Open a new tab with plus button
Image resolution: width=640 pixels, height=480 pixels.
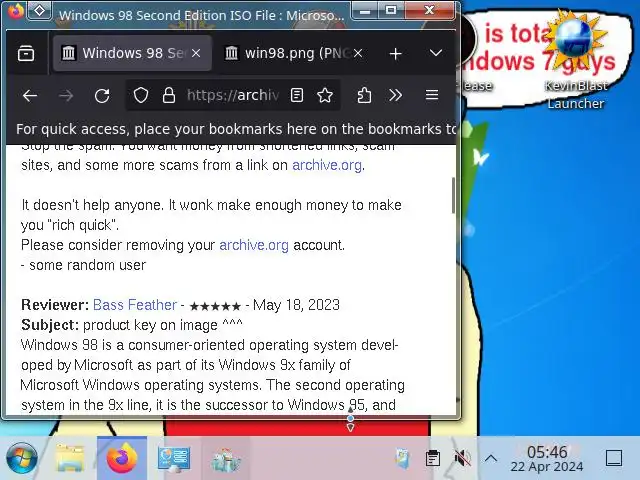tap(396, 53)
